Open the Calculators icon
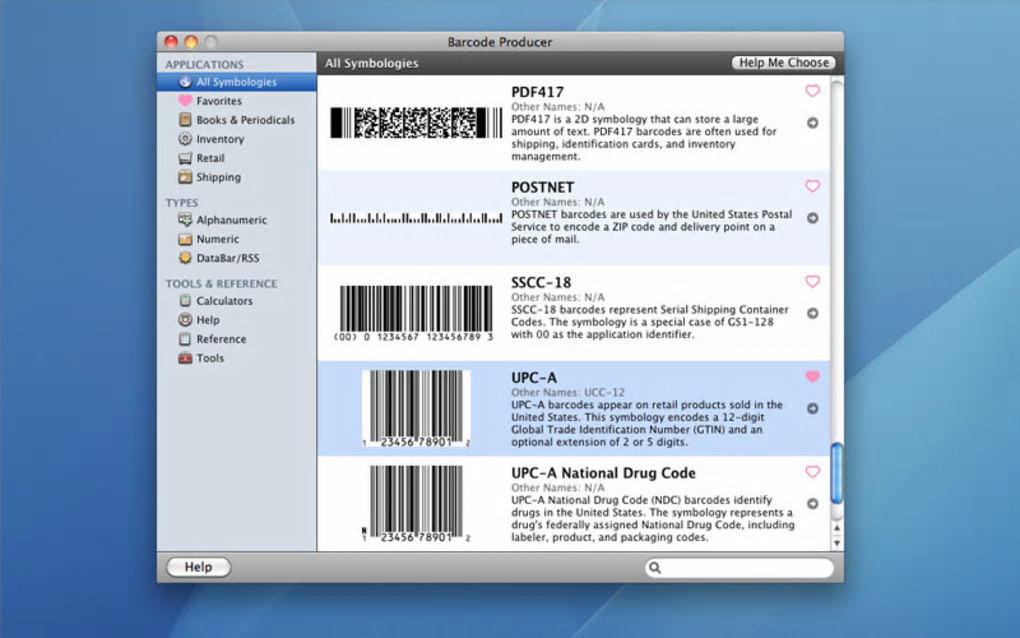The width and height of the screenshot is (1020, 638). pos(185,300)
